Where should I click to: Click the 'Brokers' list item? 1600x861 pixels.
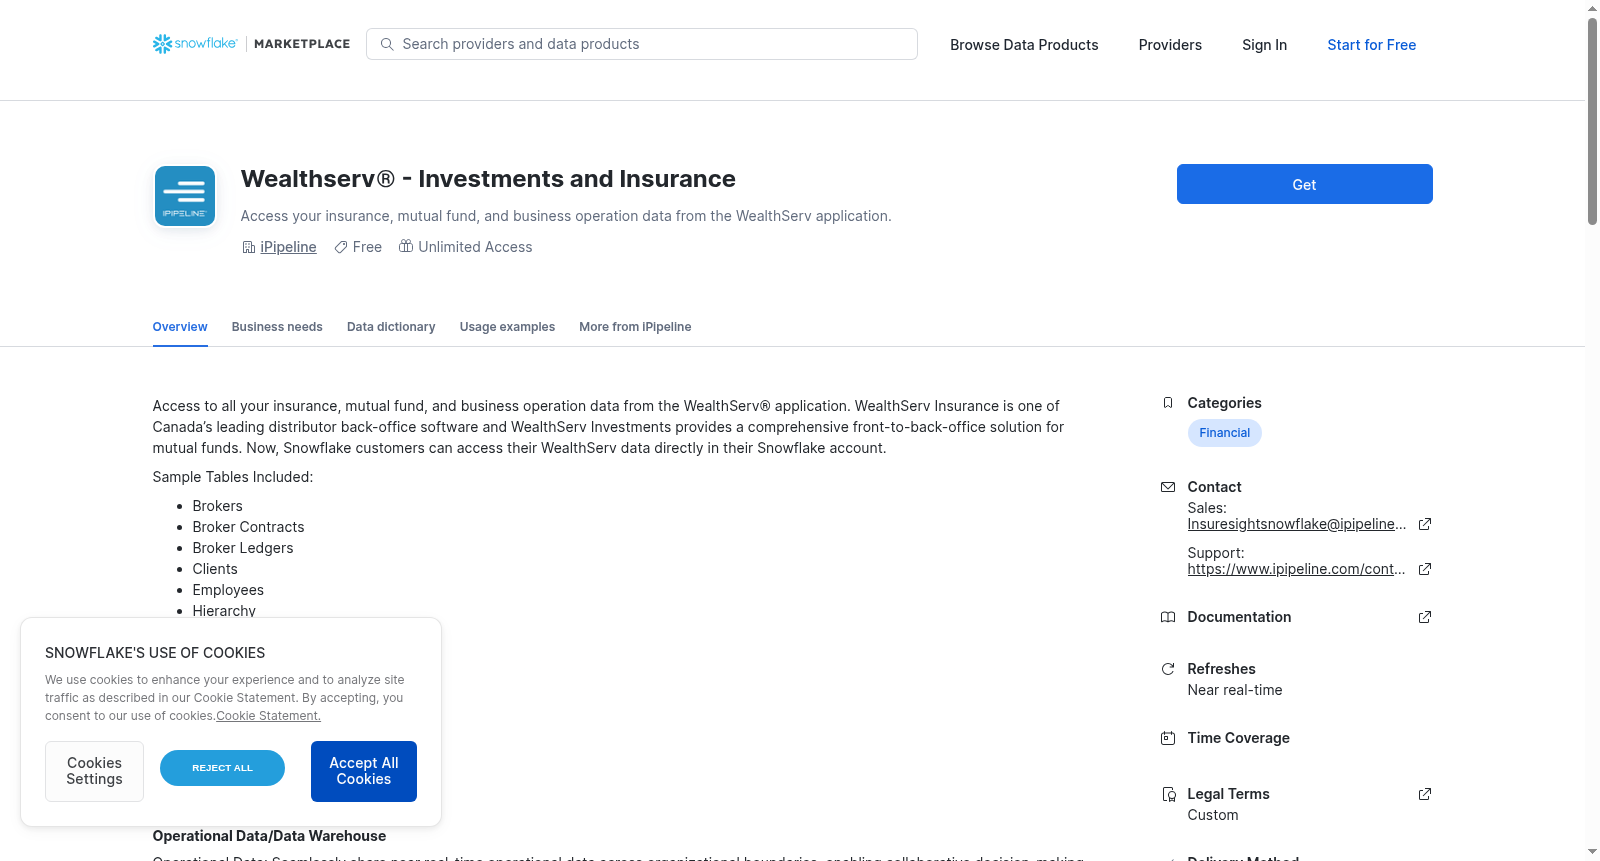217,506
